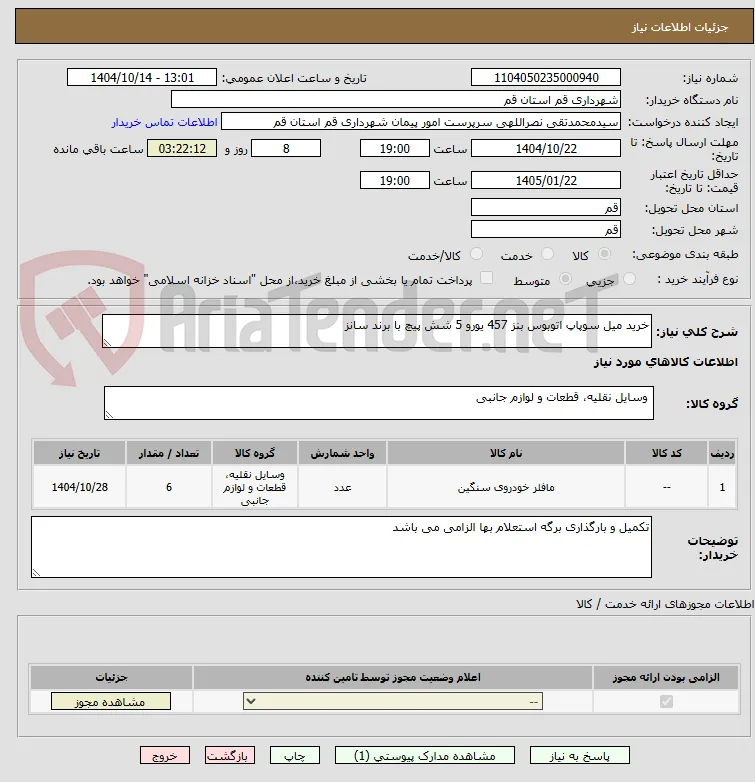Click the عدد unit cell
The image size is (755, 782).
(342, 487)
